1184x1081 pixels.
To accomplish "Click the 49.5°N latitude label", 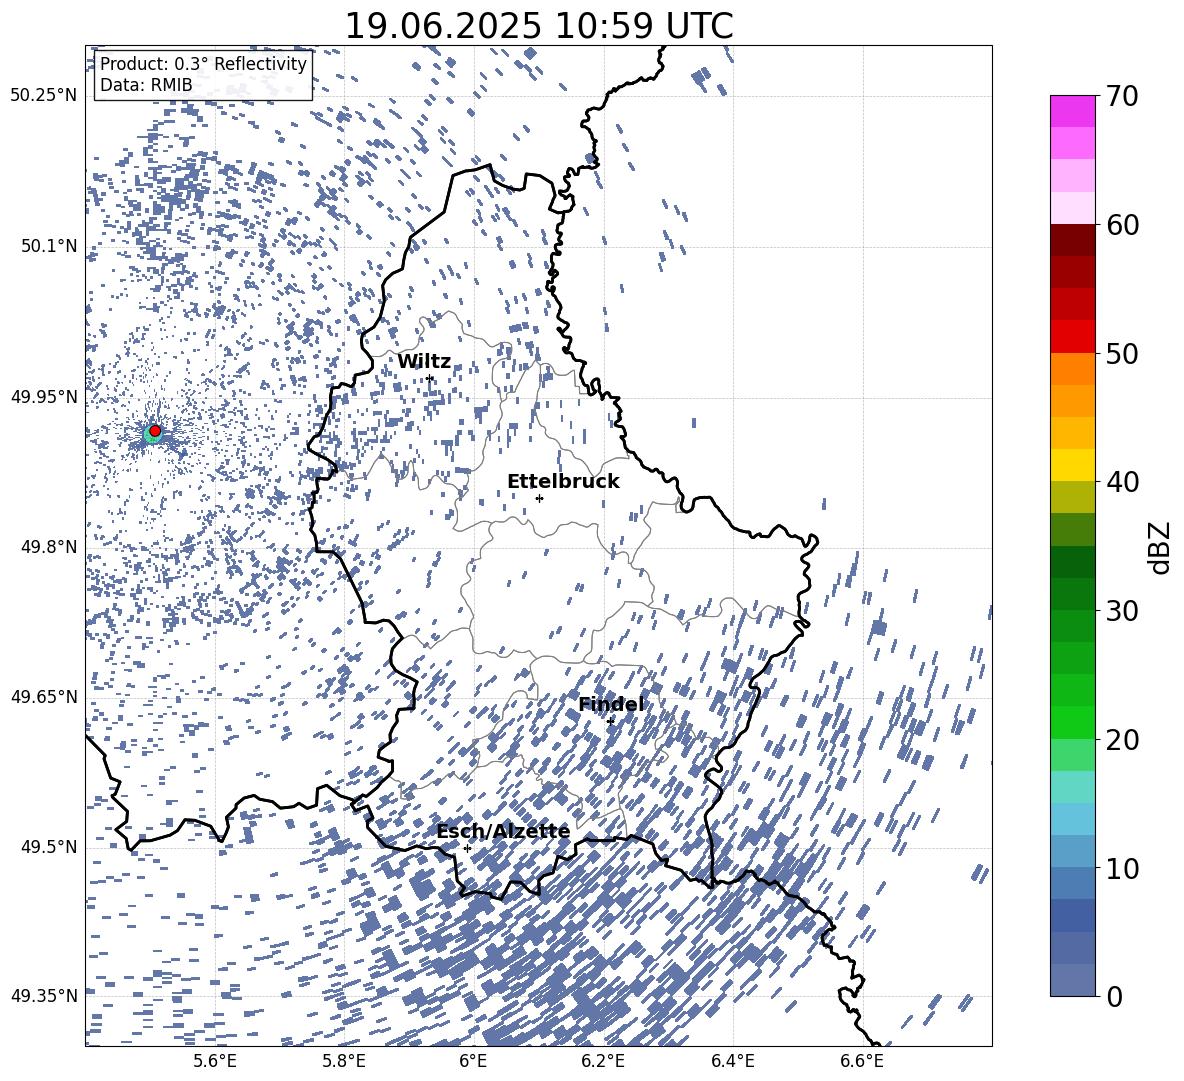I will [x=49, y=847].
